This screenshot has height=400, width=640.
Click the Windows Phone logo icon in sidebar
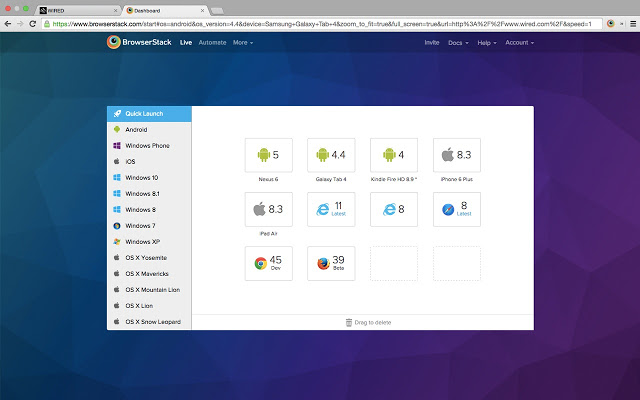click(x=117, y=145)
